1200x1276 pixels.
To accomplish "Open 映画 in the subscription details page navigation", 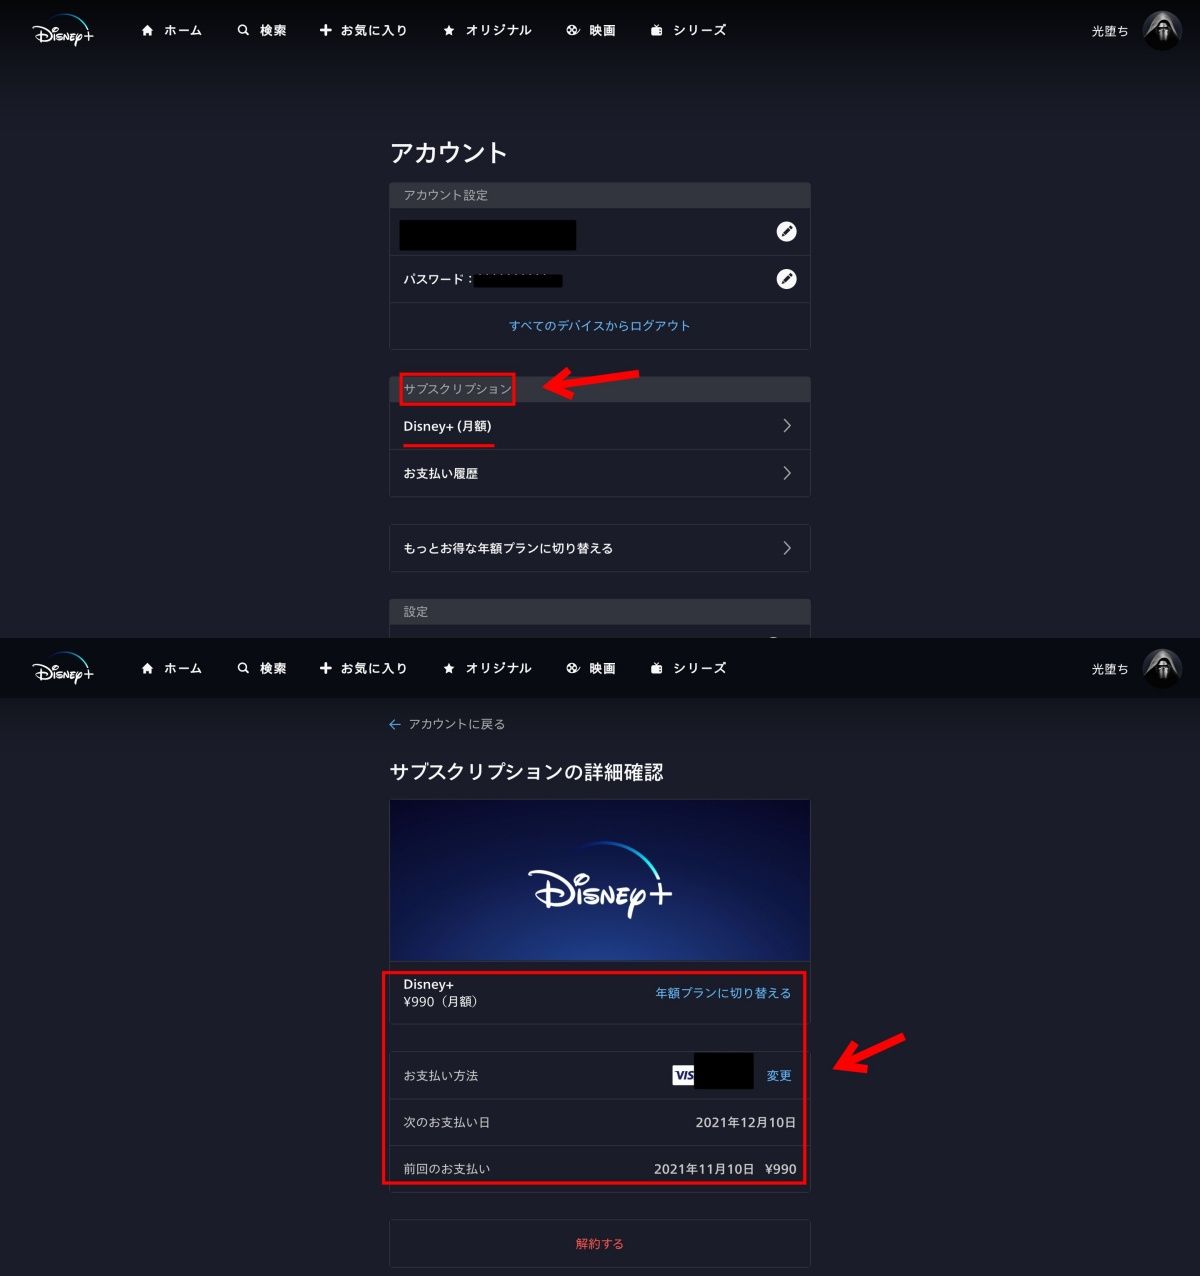I will 590,668.
